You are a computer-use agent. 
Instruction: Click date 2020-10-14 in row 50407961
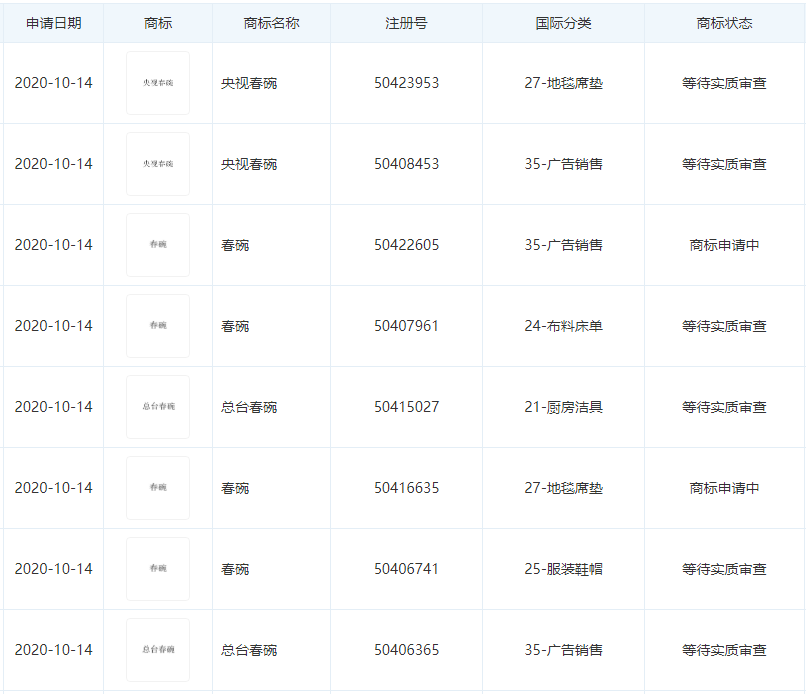[53, 326]
